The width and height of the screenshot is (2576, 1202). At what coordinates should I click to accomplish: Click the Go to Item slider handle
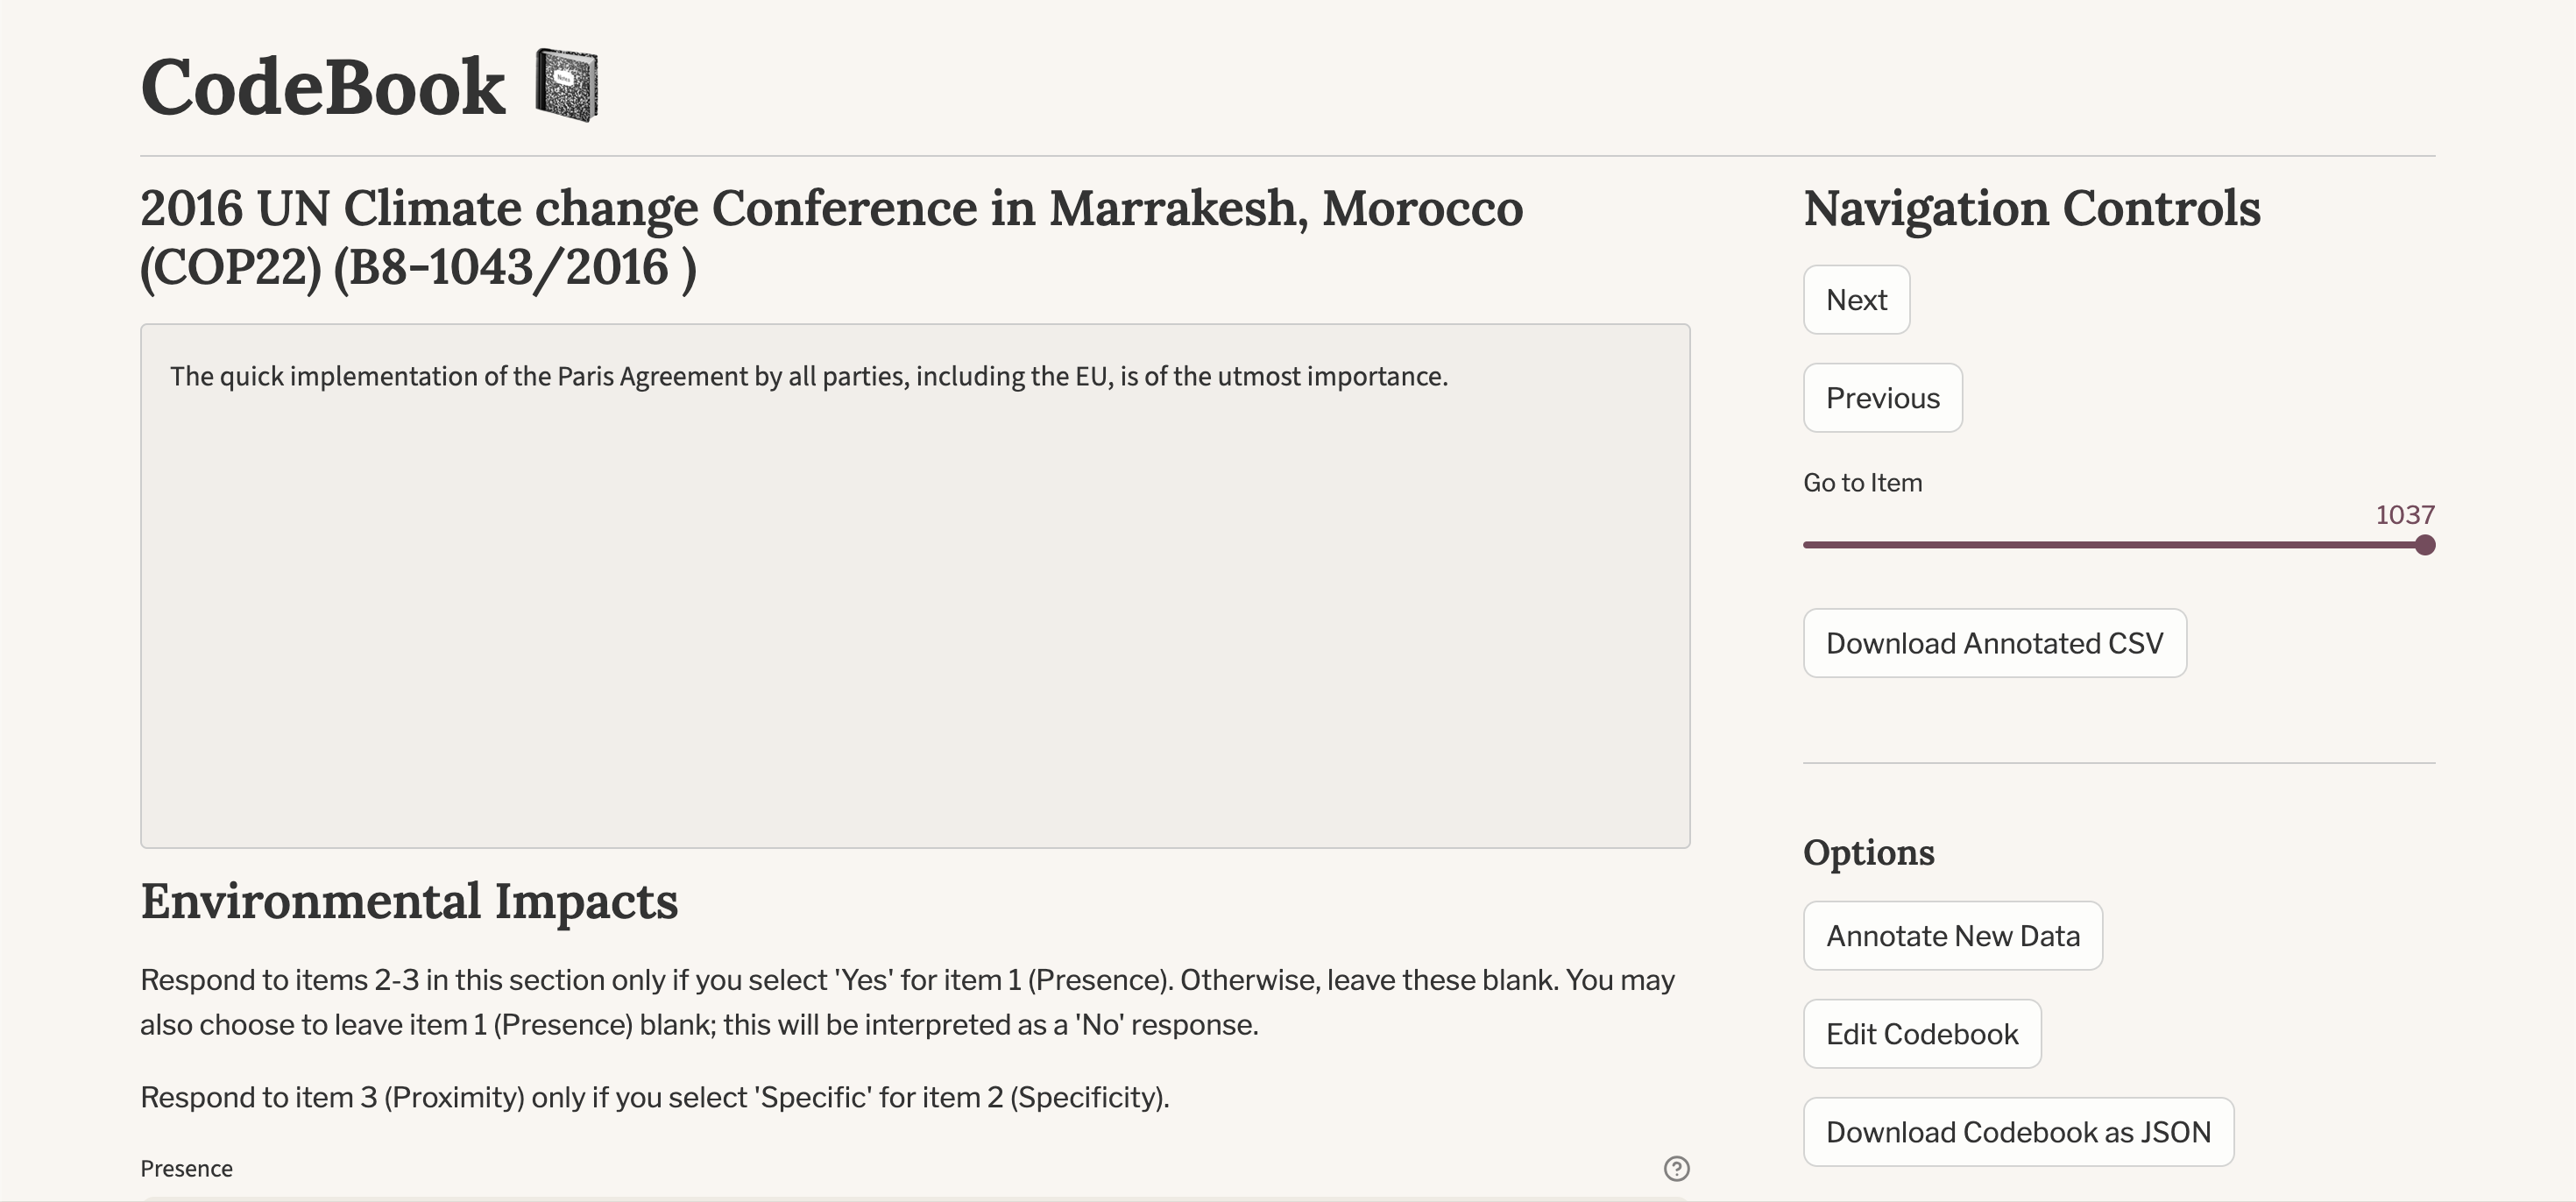(2424, 545)
